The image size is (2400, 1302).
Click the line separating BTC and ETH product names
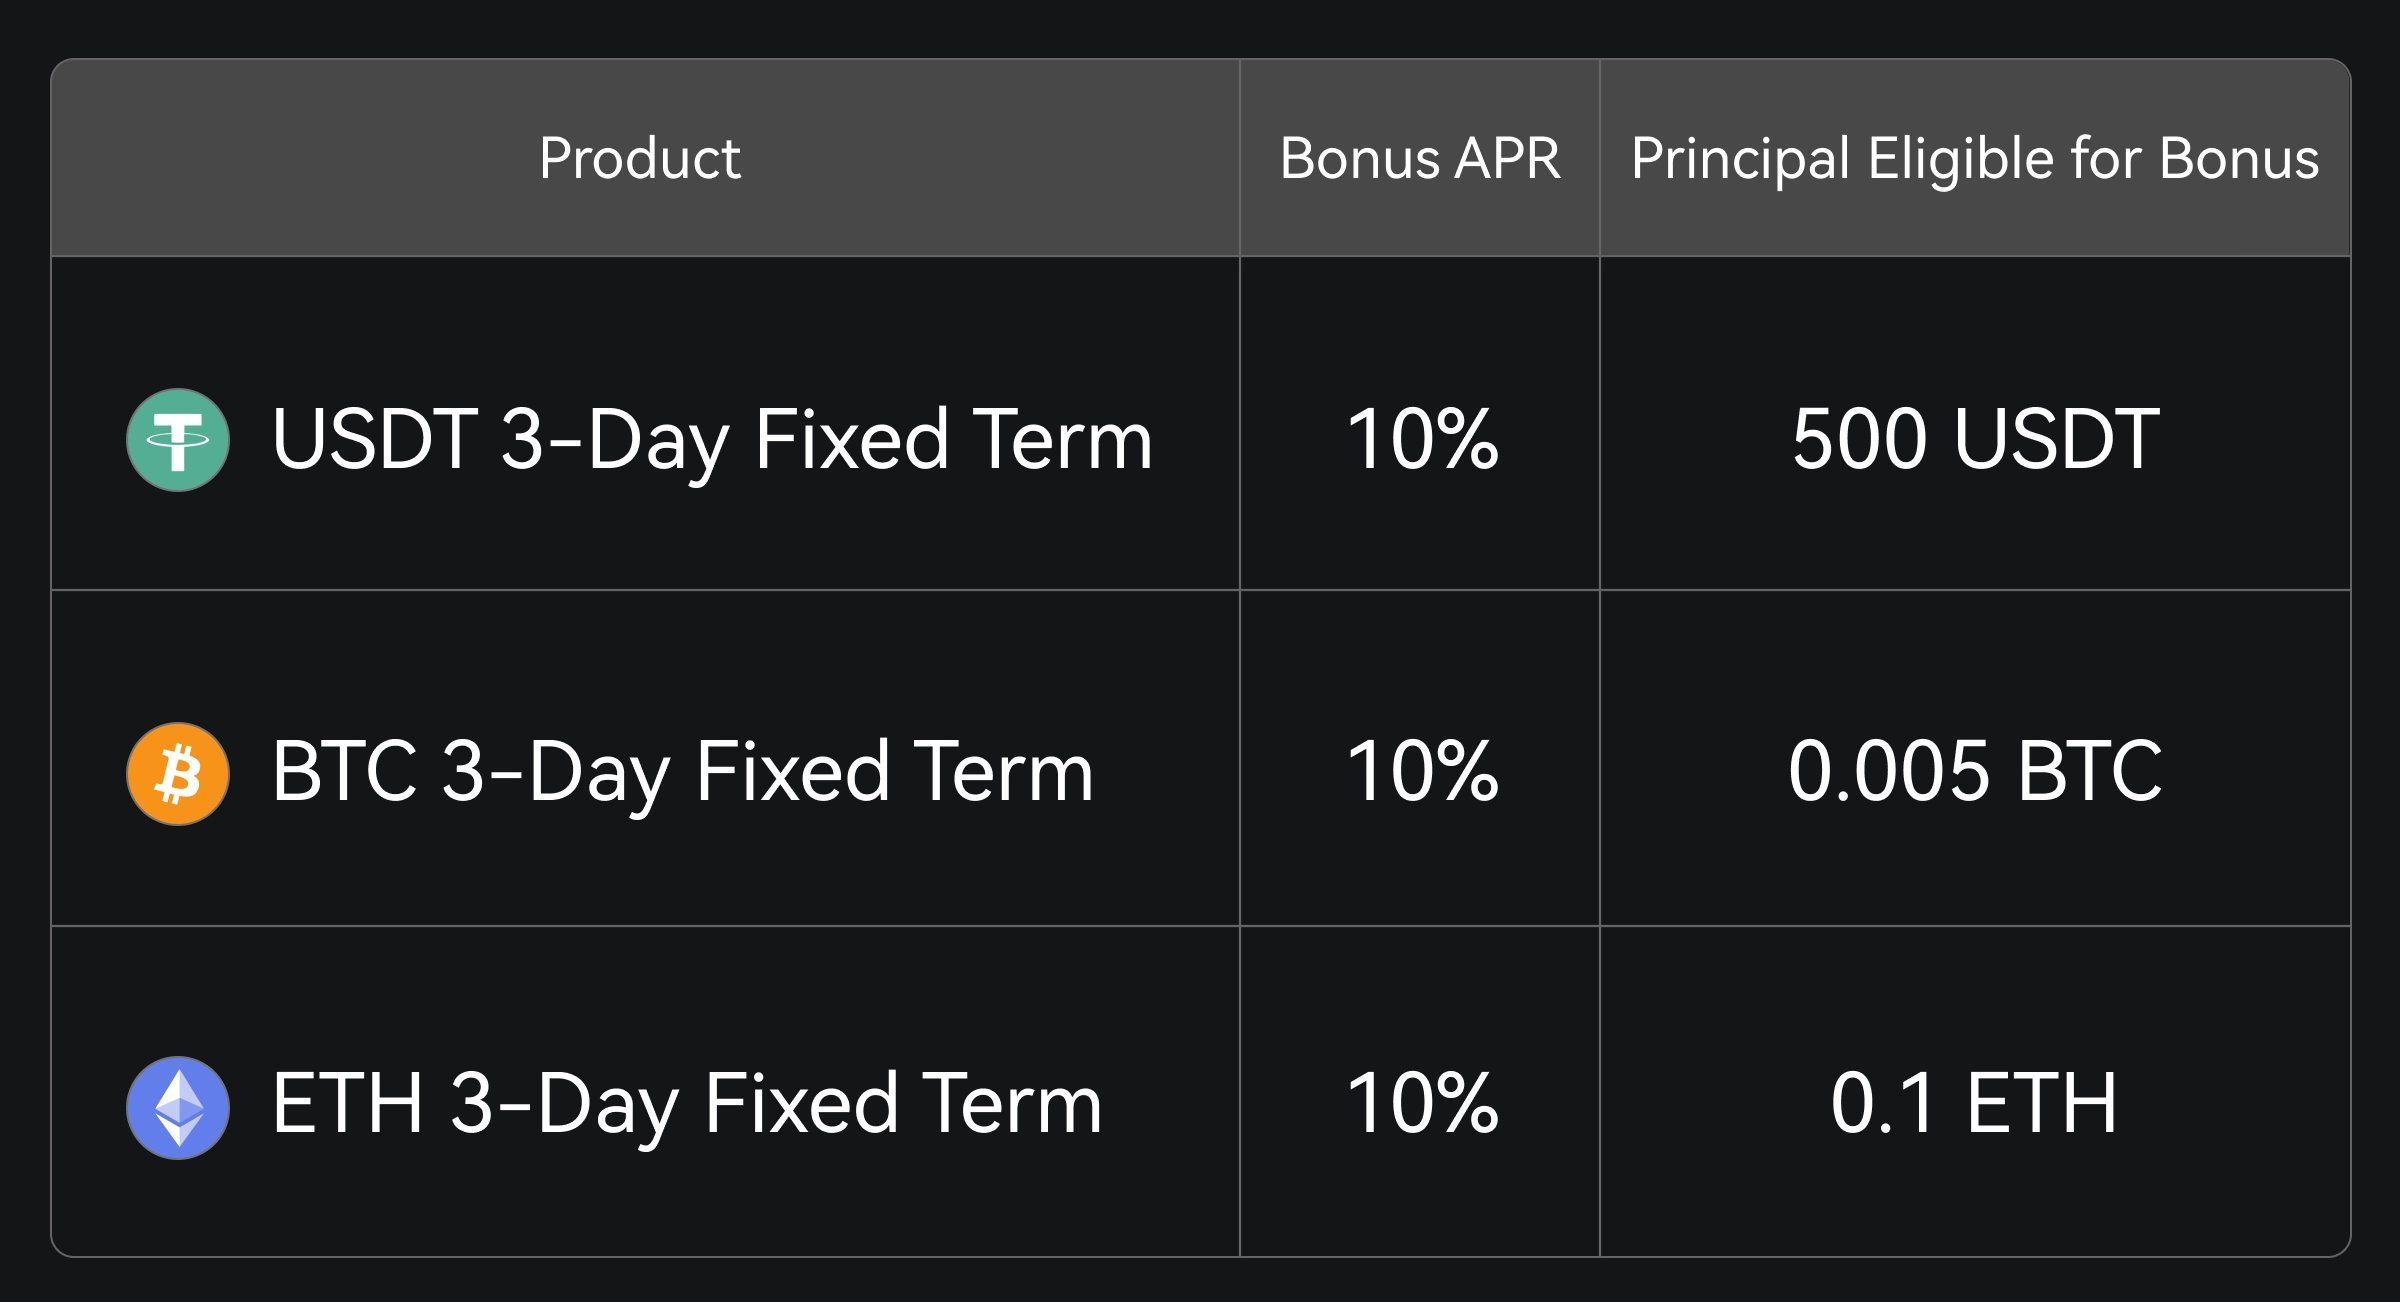(645, 926)
